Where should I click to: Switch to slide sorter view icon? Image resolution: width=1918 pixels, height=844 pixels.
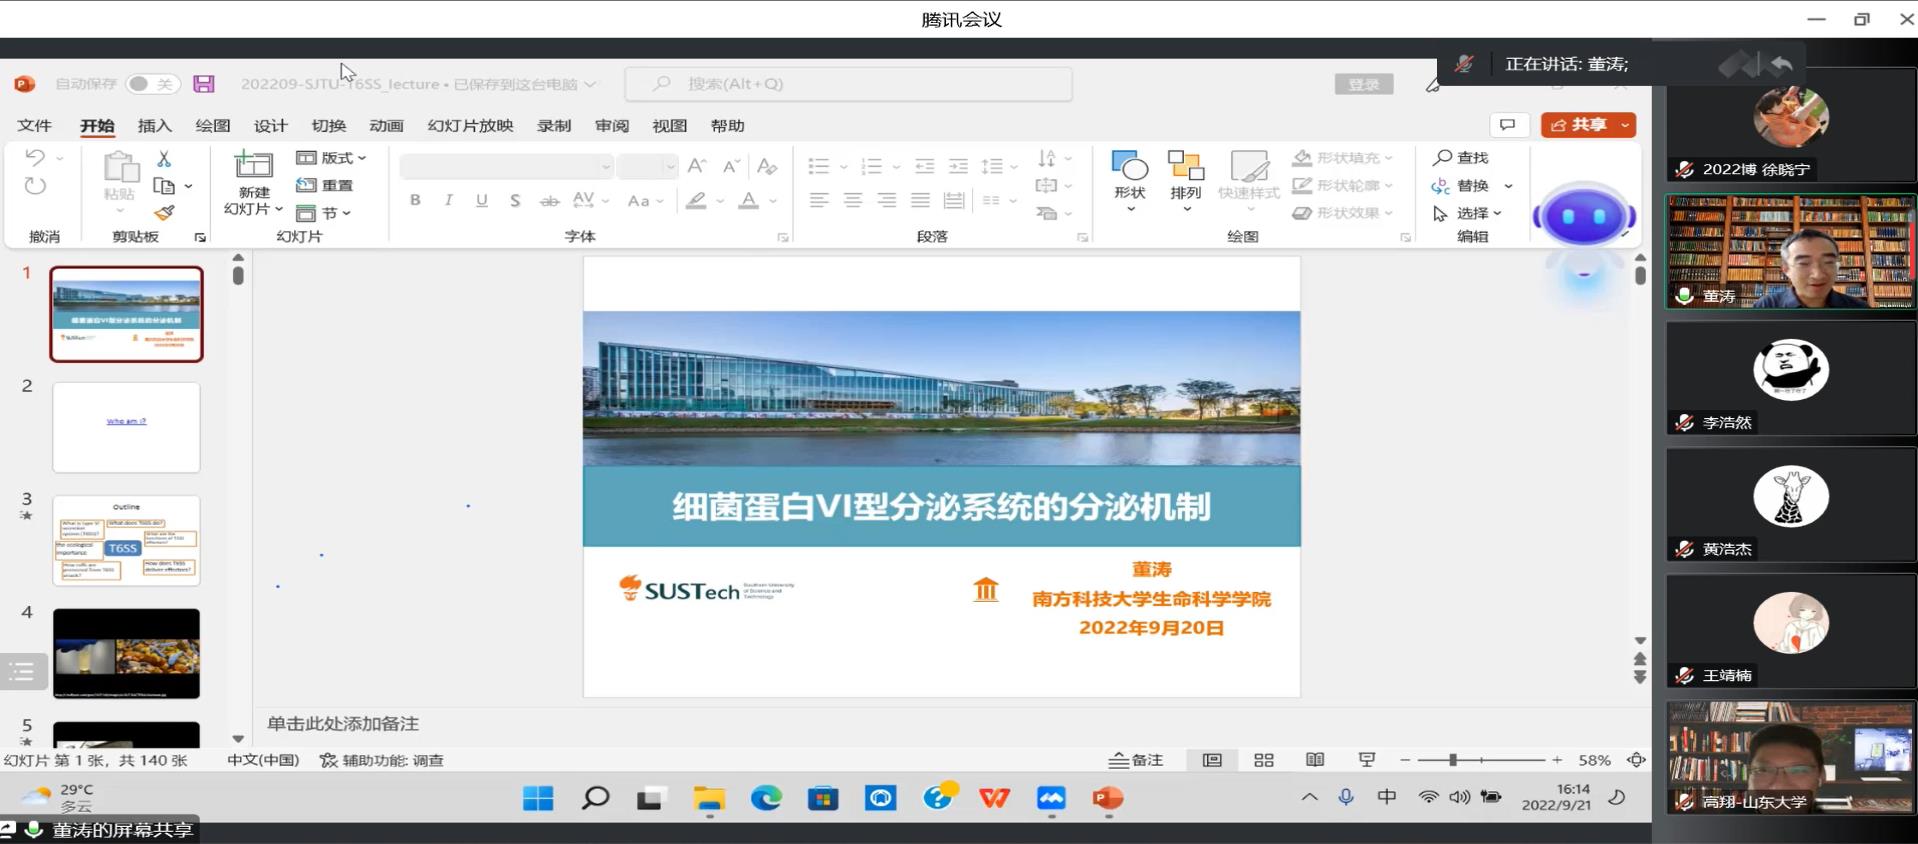coord(1264,760)
